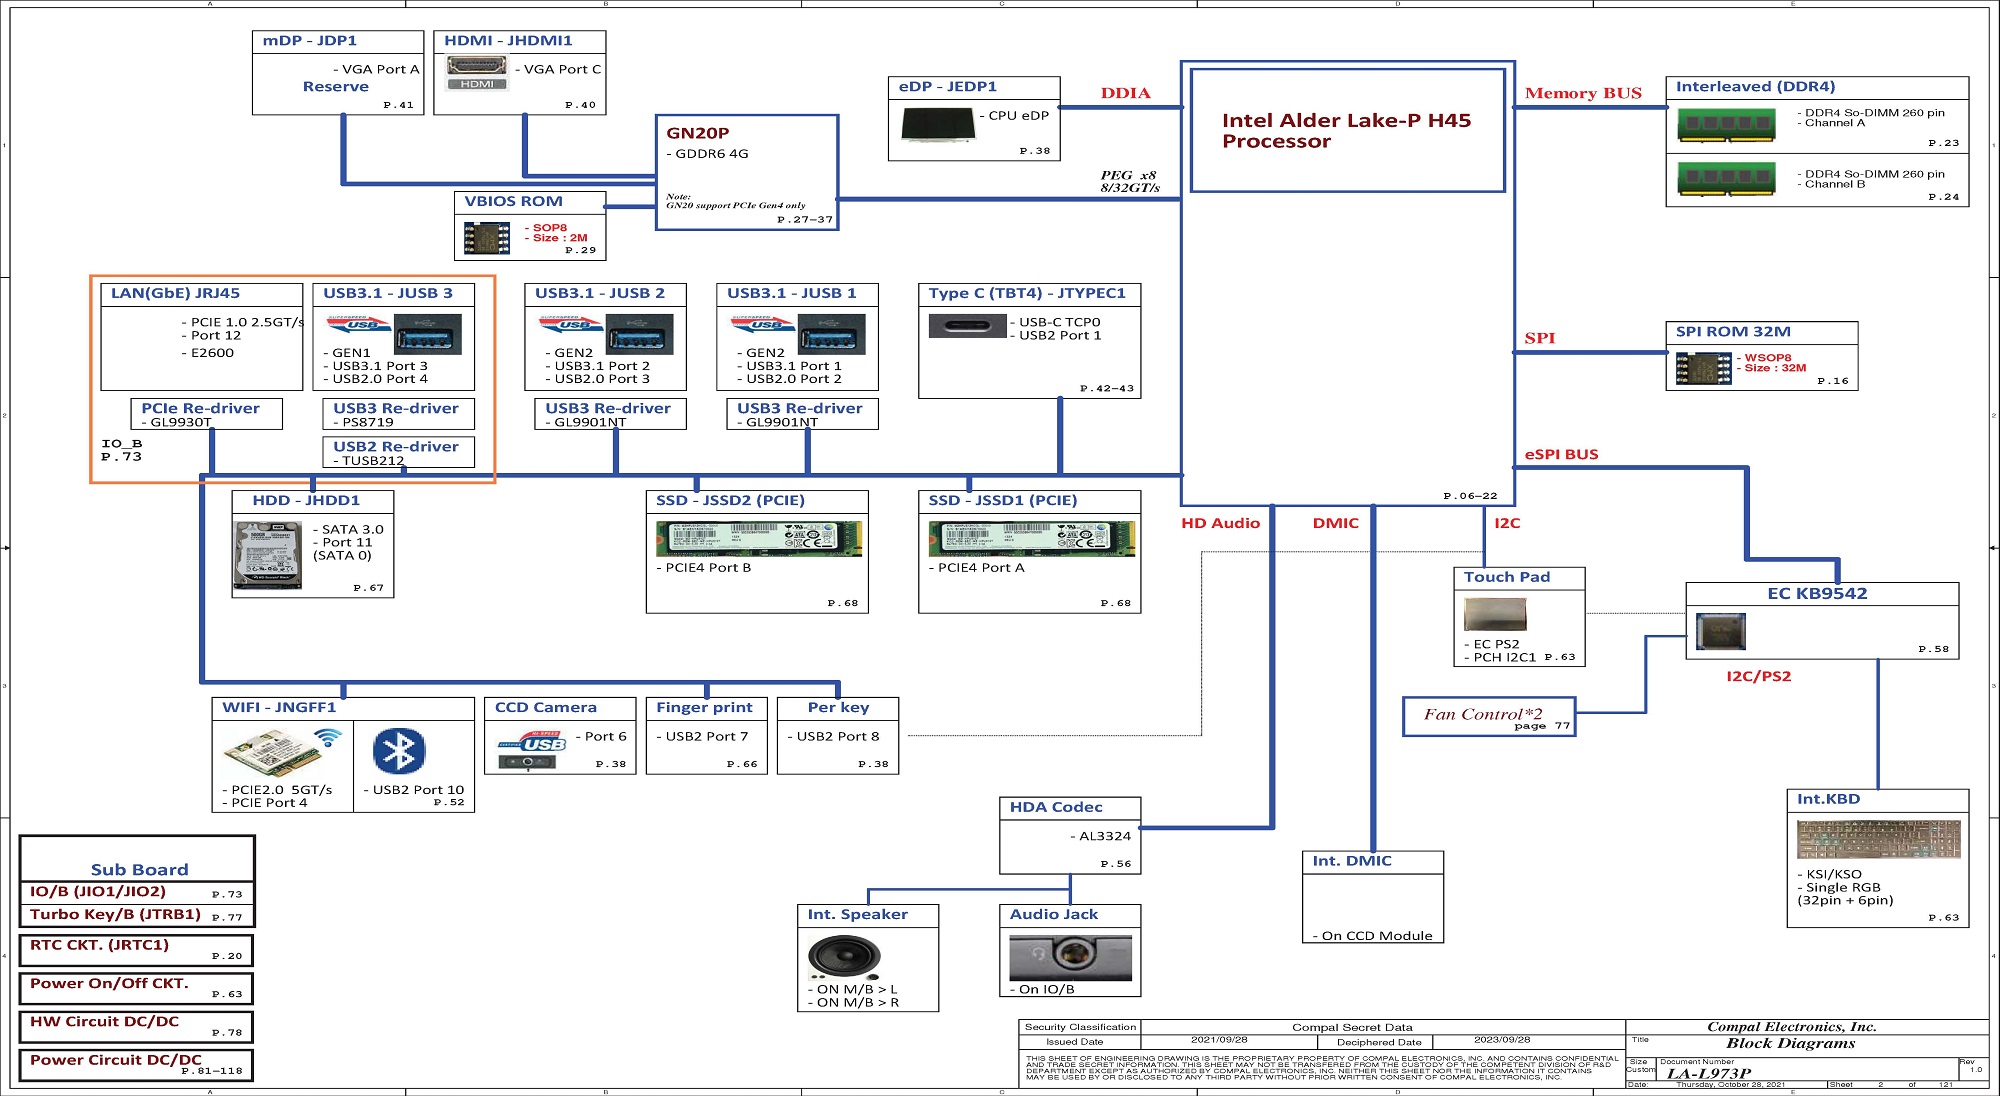
Task: Click the RTC CKT. (JRTC1) entry
Action: [137, 950]
